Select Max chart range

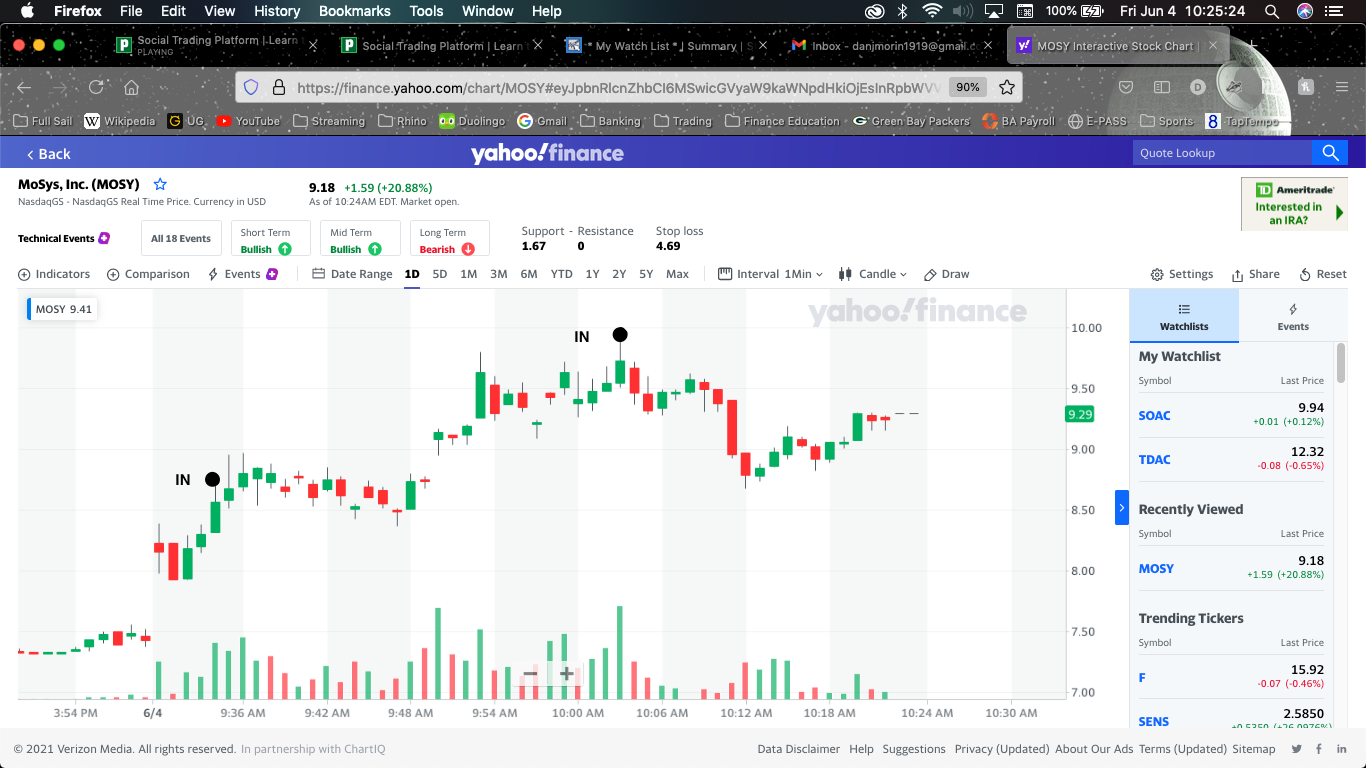coord(677,274)
